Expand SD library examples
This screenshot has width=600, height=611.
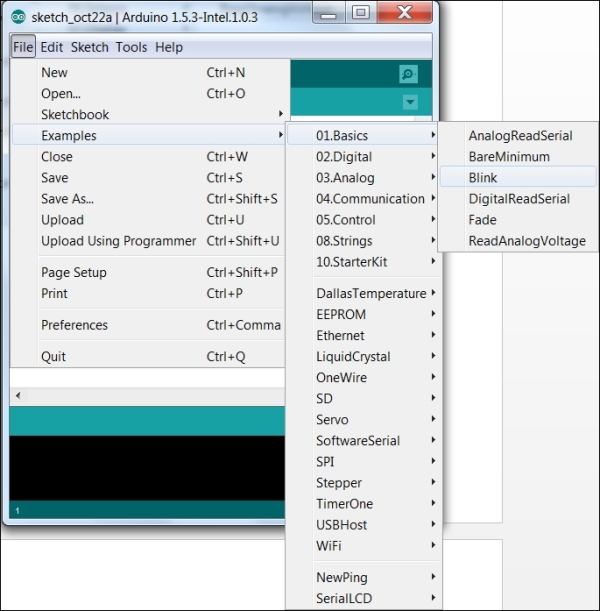tap(363, 399)
